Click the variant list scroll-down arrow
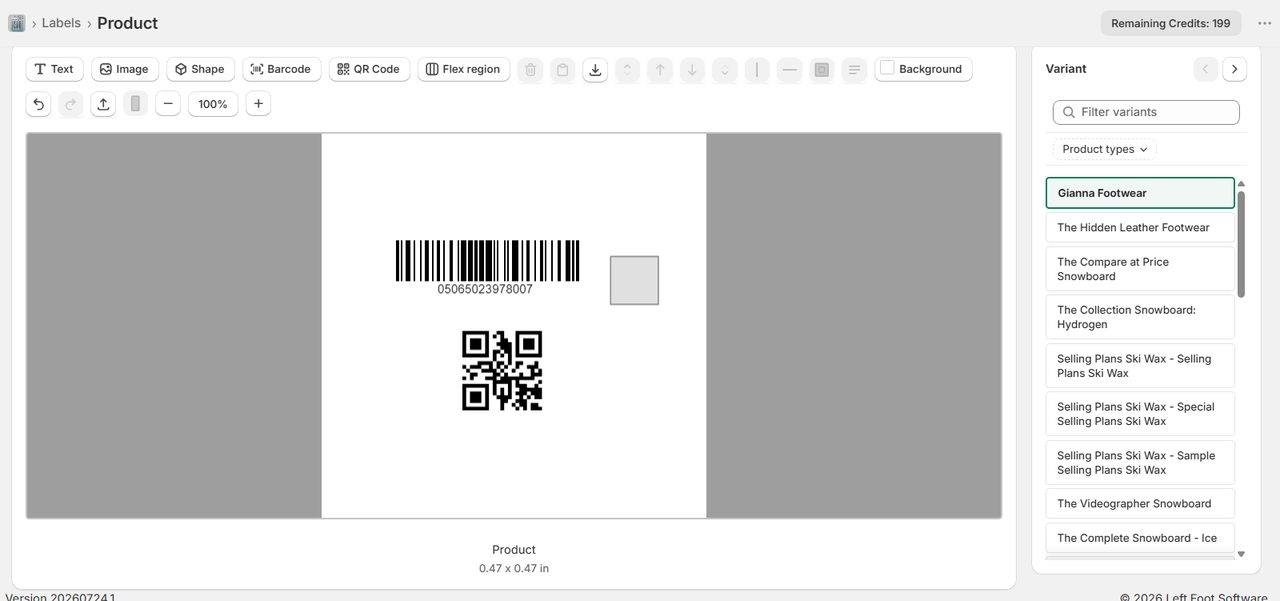 1241,554
